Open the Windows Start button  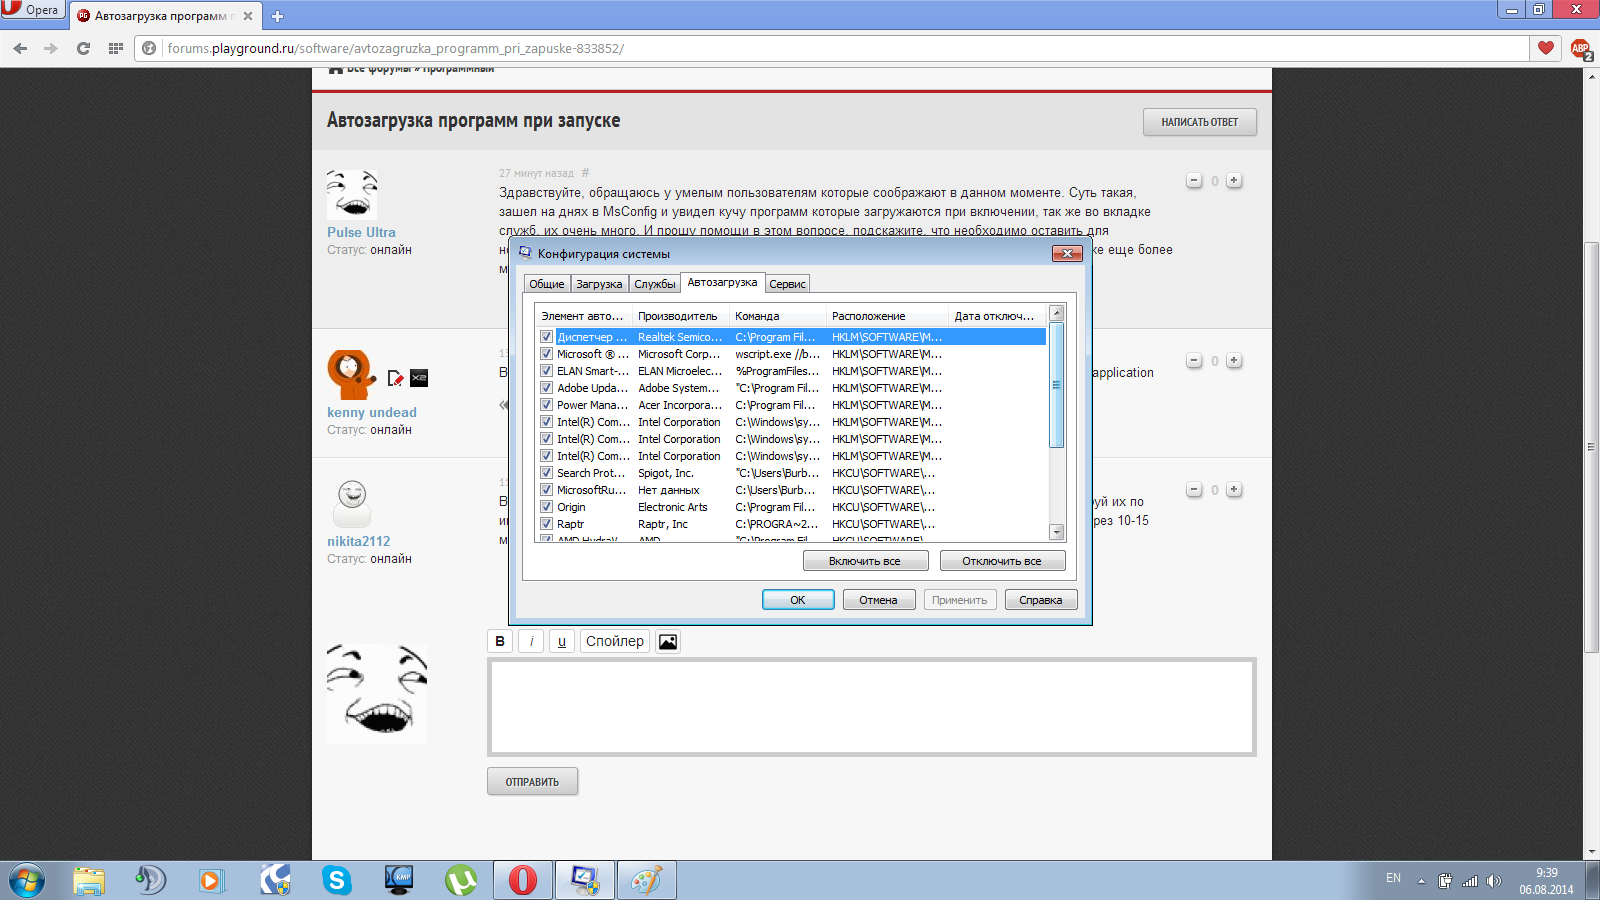click(26, 881)
